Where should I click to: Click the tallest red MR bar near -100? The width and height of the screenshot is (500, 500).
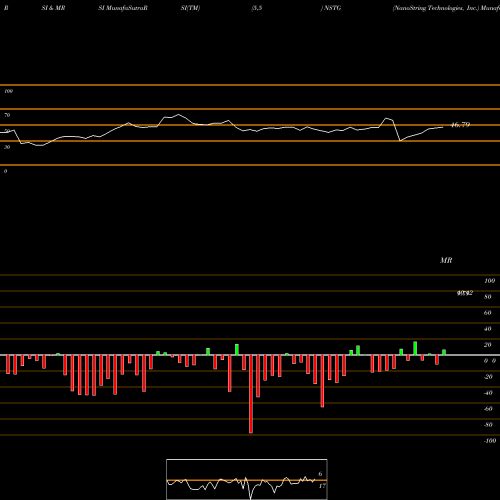tap(251, 394)
